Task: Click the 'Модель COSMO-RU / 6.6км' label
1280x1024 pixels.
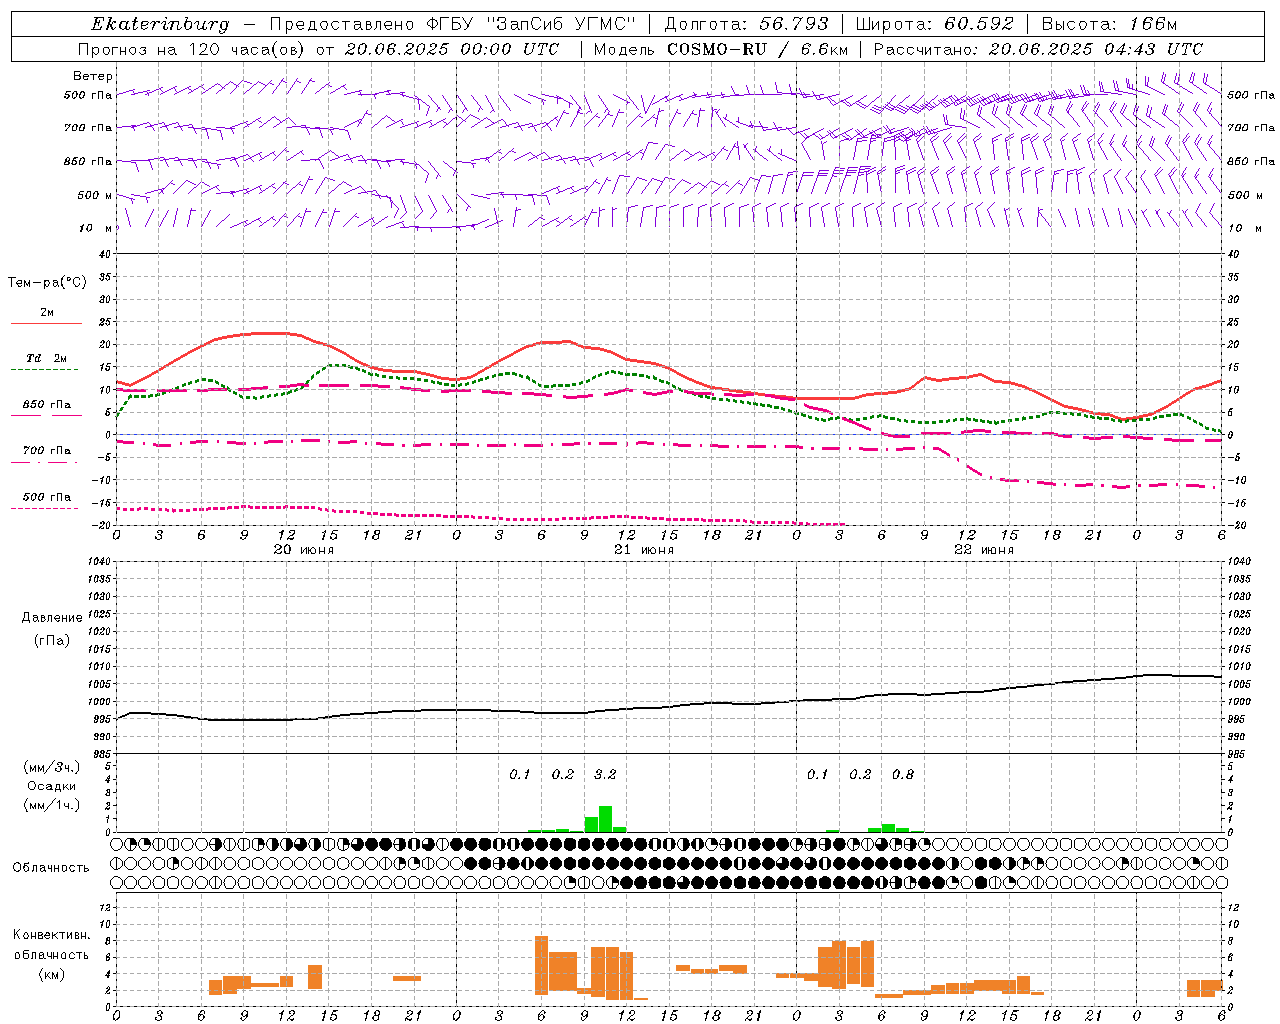Action: (x=721, y=49)
